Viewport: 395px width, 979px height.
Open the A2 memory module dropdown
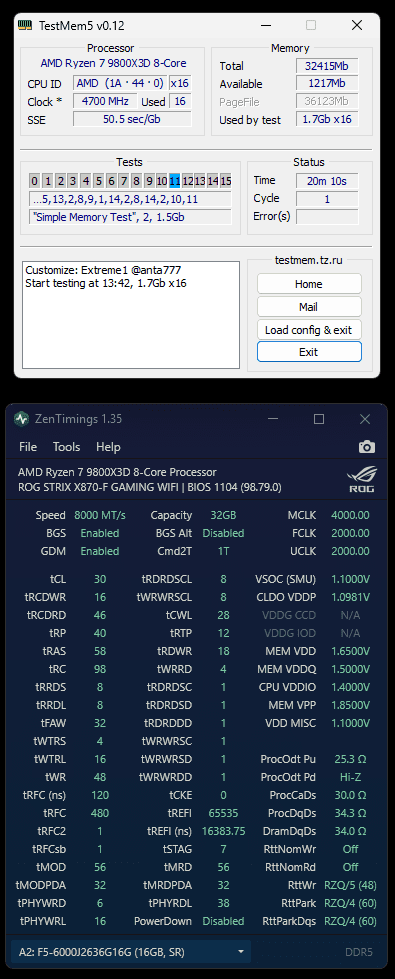pos(131,952)
